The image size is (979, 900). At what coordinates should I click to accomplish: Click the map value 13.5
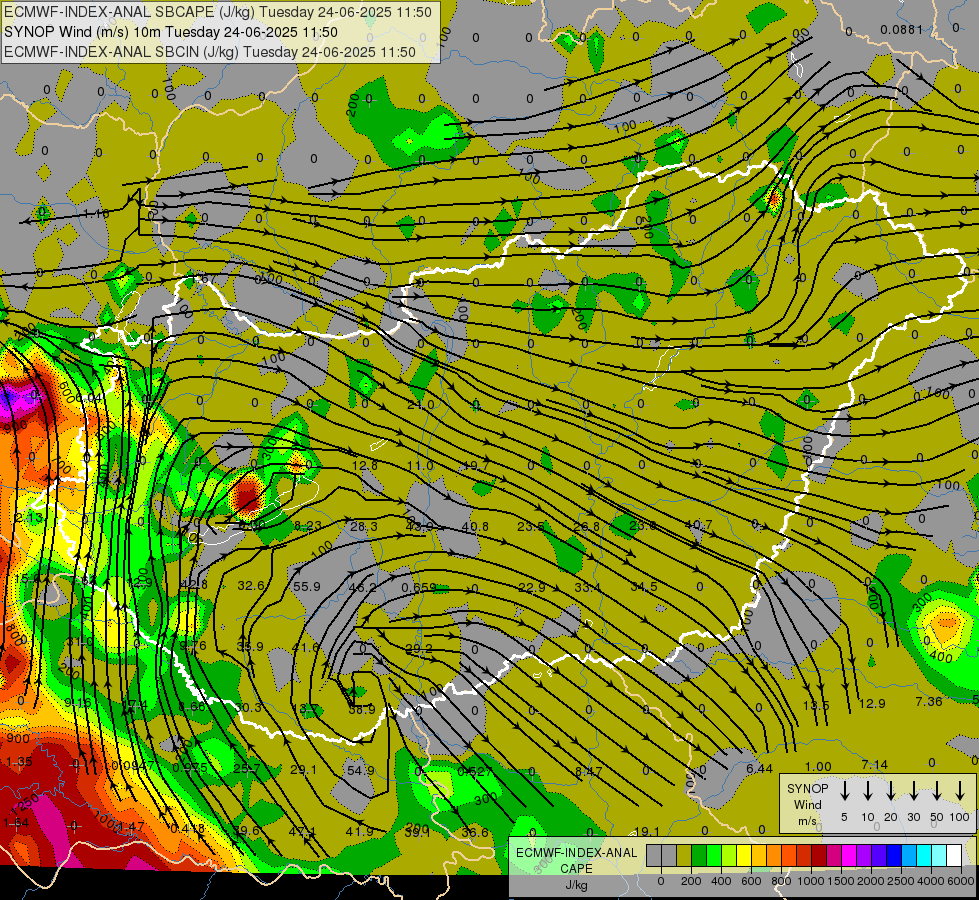point(816,705)
